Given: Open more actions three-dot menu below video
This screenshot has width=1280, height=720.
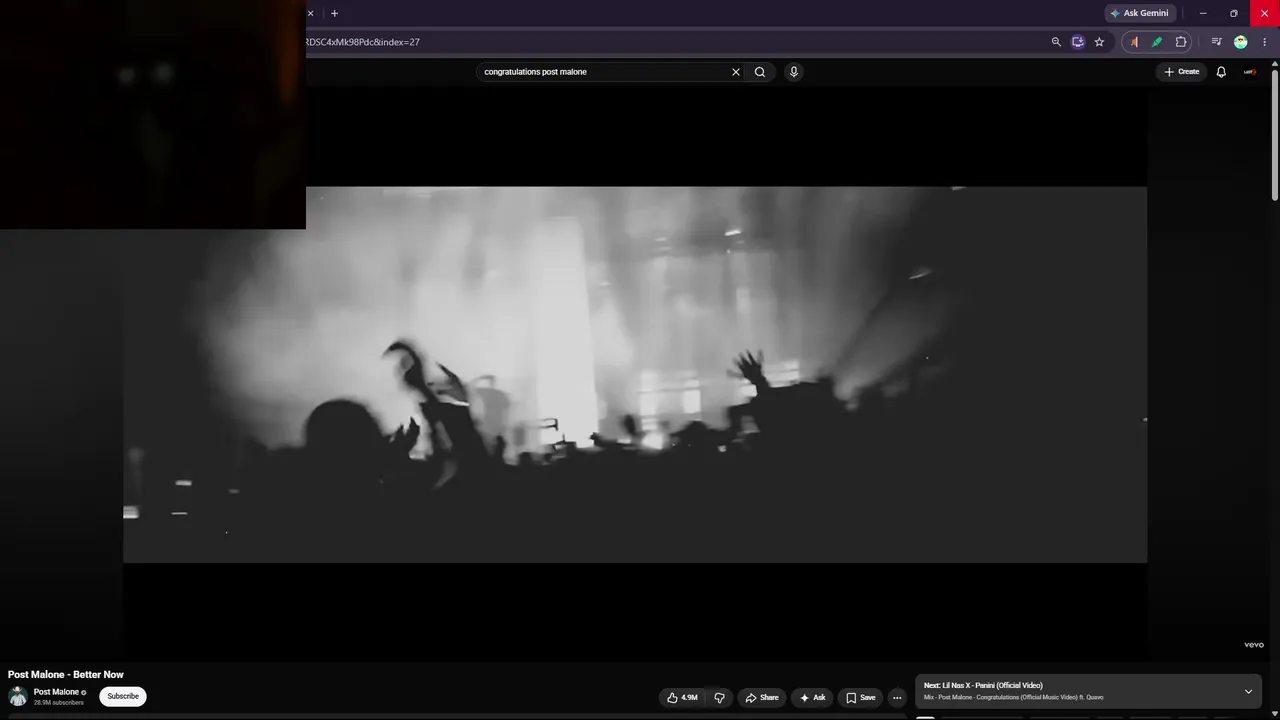Looking at the screenshot, I should point(897,698).
